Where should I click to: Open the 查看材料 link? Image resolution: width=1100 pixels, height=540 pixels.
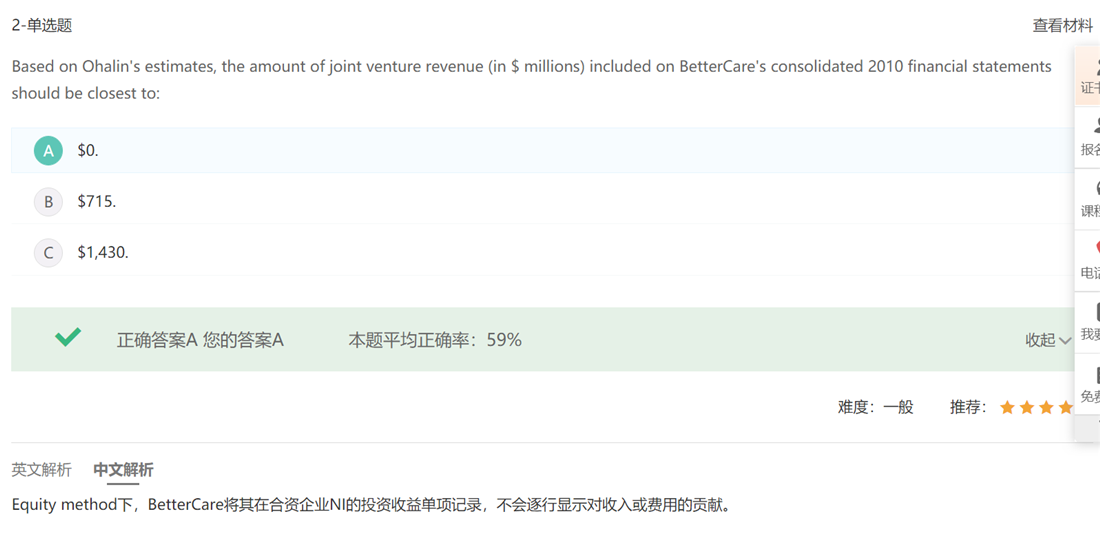[x=1062, y=26]
